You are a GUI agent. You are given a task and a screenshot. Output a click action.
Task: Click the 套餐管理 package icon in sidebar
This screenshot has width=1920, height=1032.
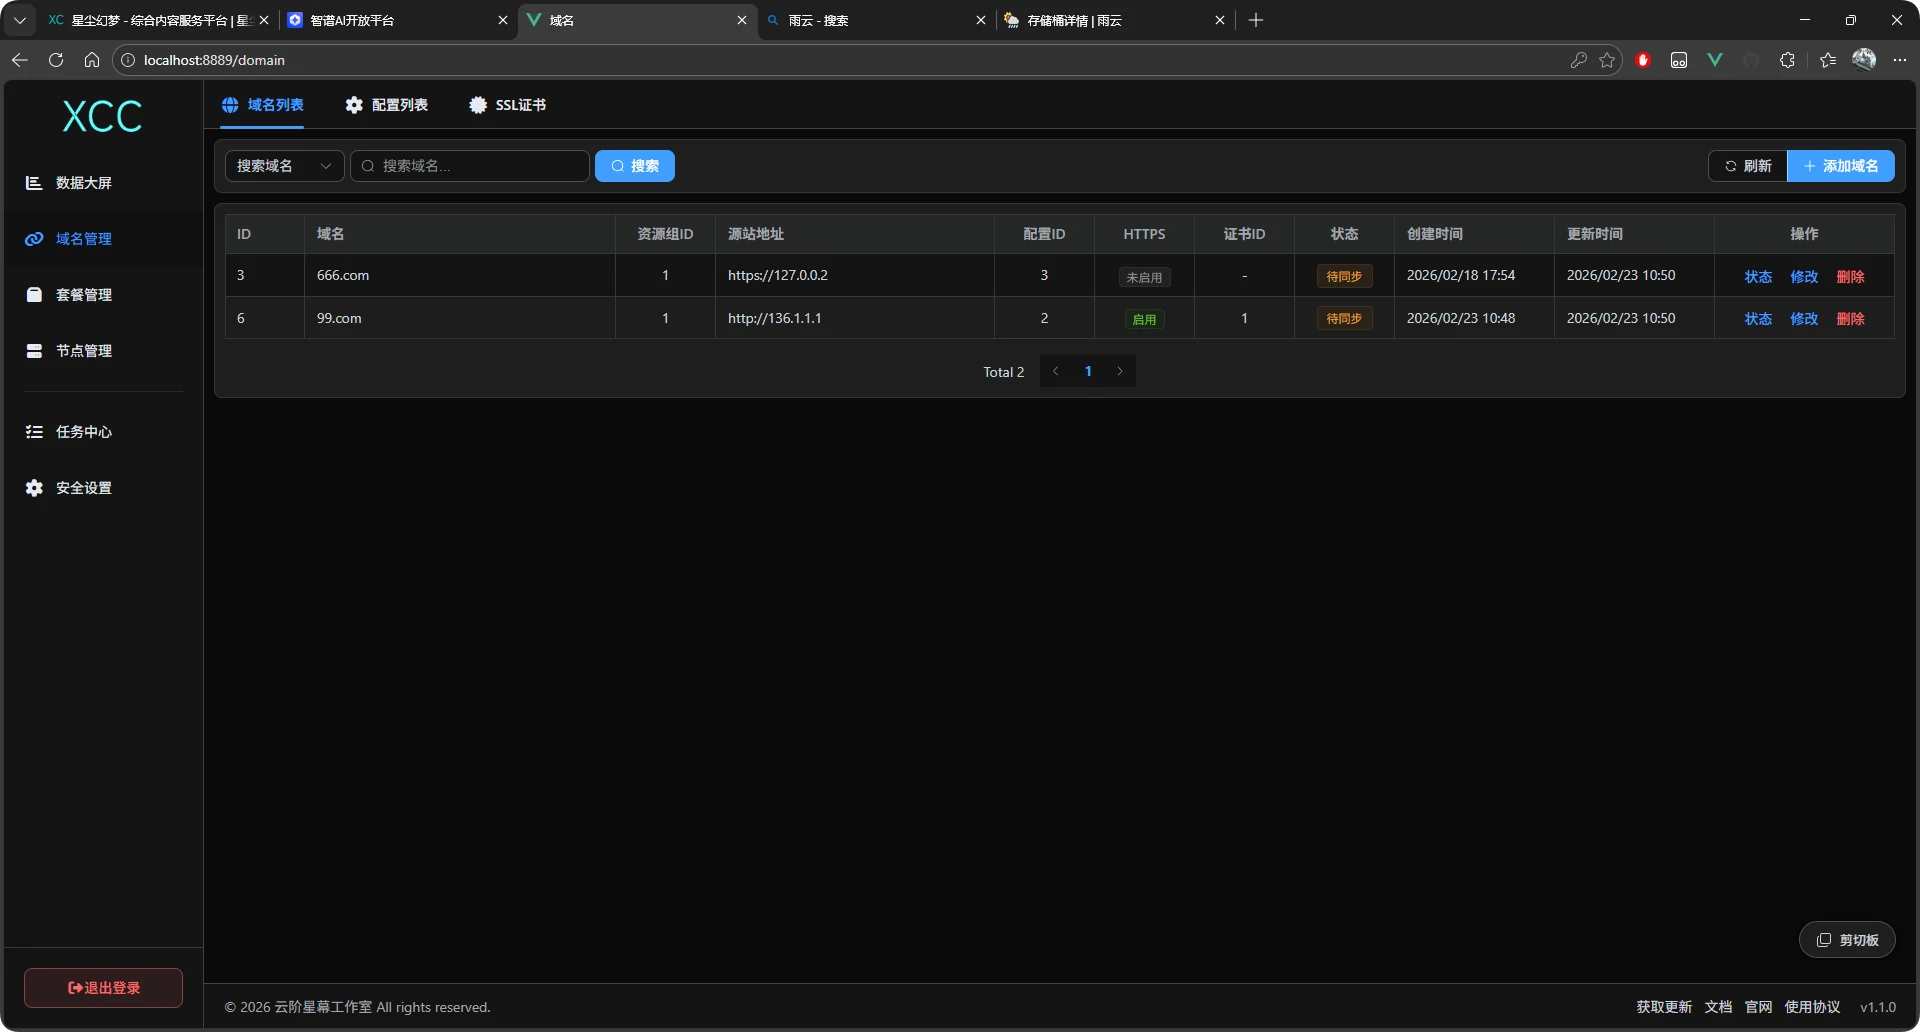(x=34, y=295)
